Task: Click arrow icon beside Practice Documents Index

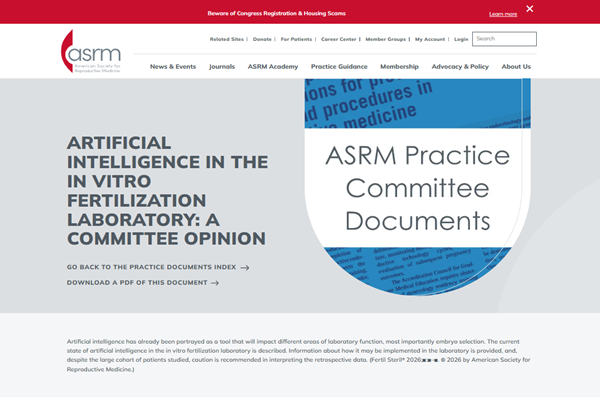Action: (x=245, y=268)
